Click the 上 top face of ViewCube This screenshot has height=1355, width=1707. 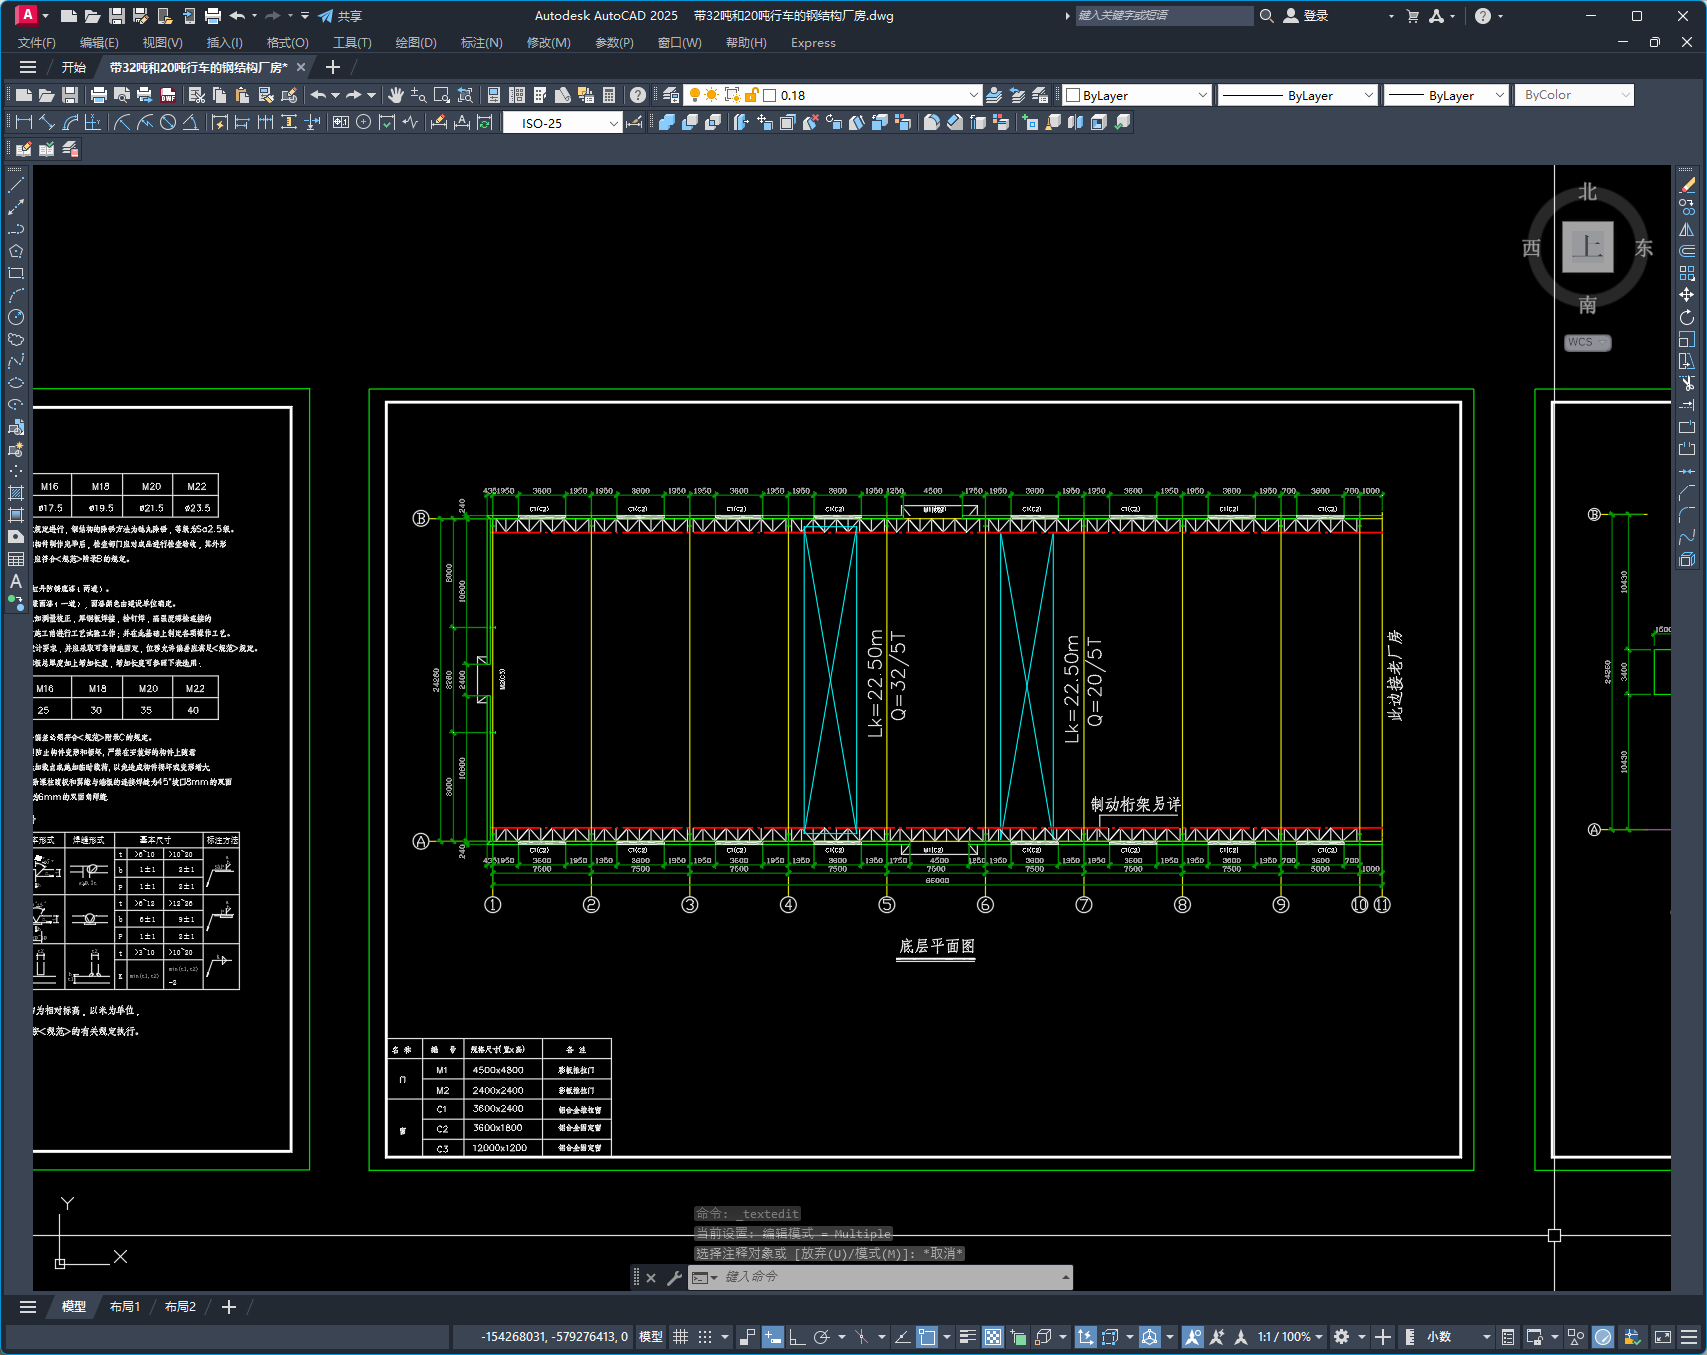tap(1587, 246)
